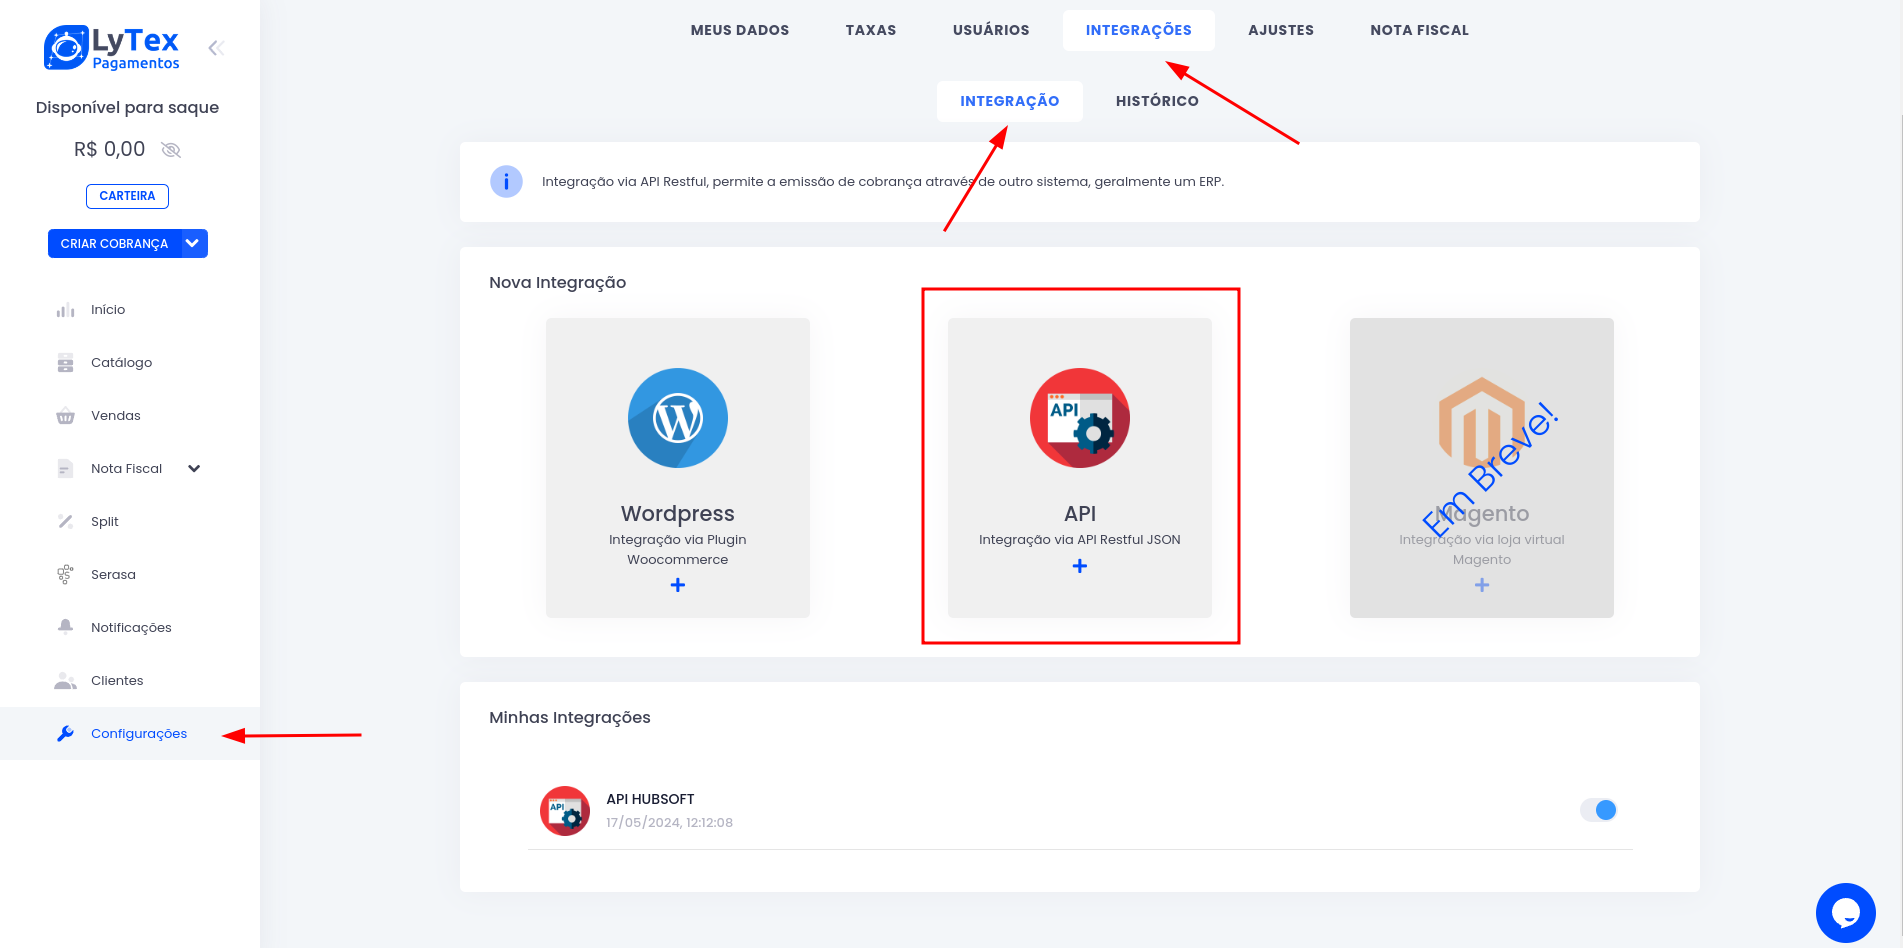Click the Clientes people icon
1903x948 pixels.
click(65, 681)
